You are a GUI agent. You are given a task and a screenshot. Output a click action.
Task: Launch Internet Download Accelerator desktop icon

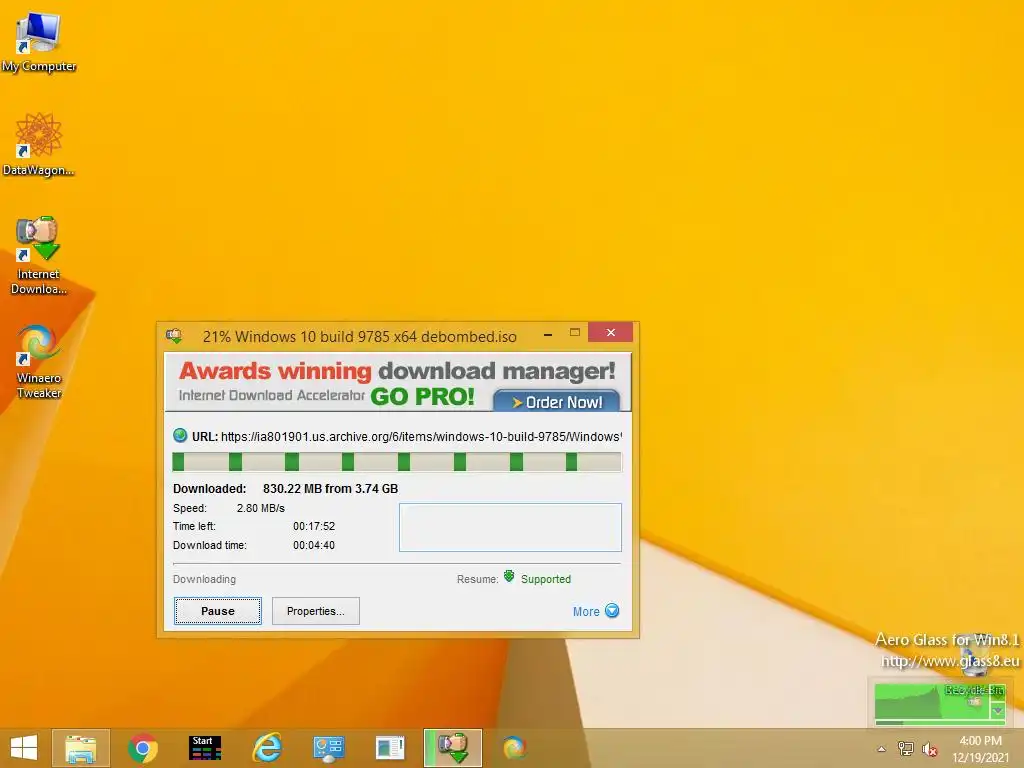39,255
